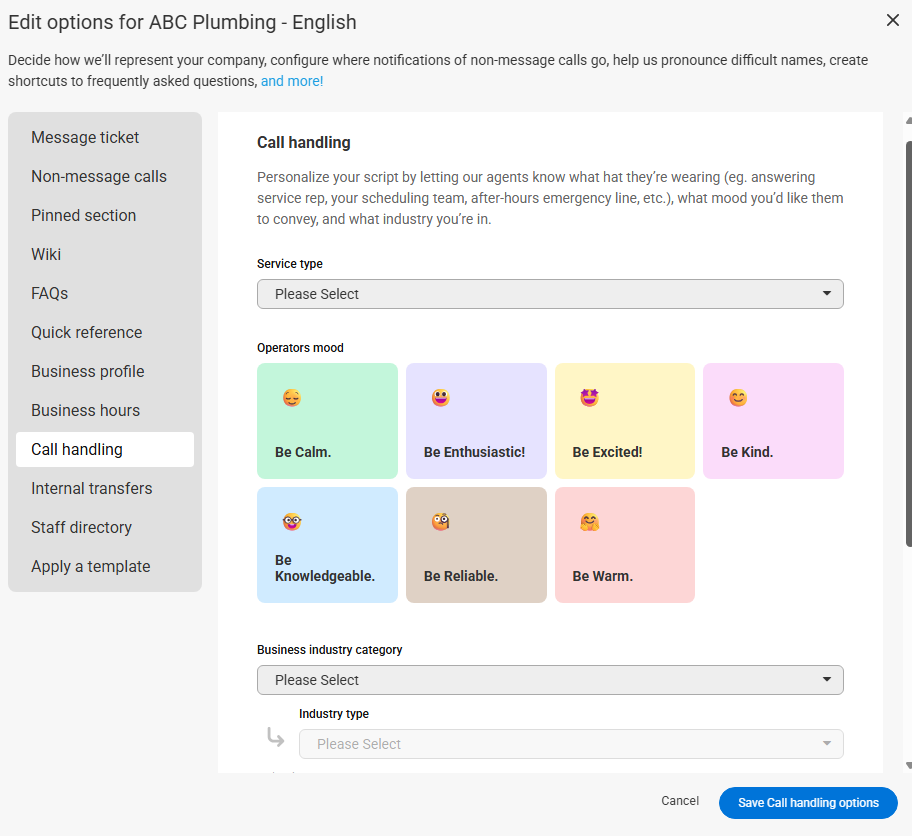This screenshot has height=836, width=912.
Task: Close the Edit options dialog
Action: 892,20
